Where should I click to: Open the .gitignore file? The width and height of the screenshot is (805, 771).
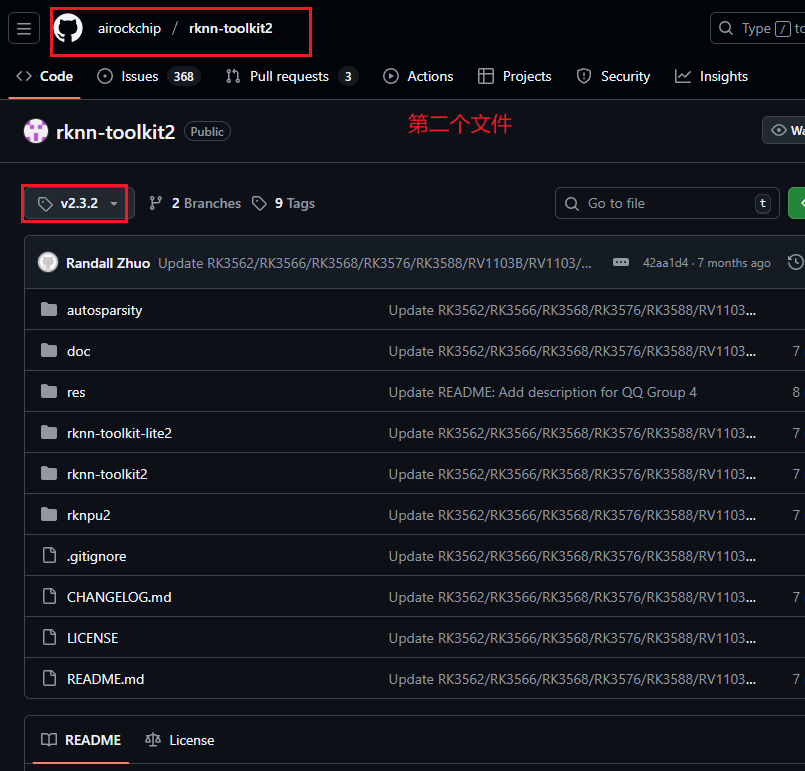point(97,556)
